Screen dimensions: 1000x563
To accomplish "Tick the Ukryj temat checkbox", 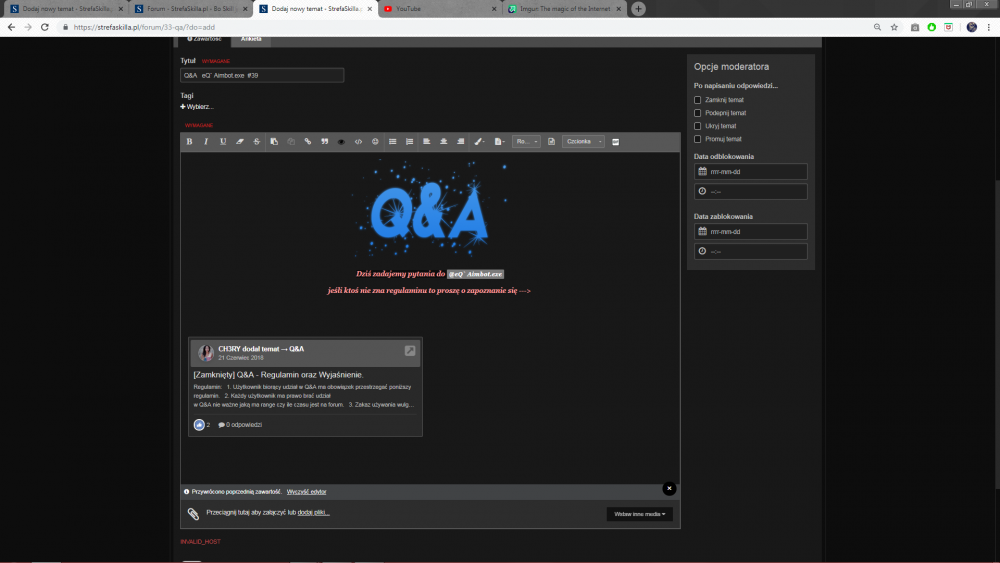I will pos(698,126).
